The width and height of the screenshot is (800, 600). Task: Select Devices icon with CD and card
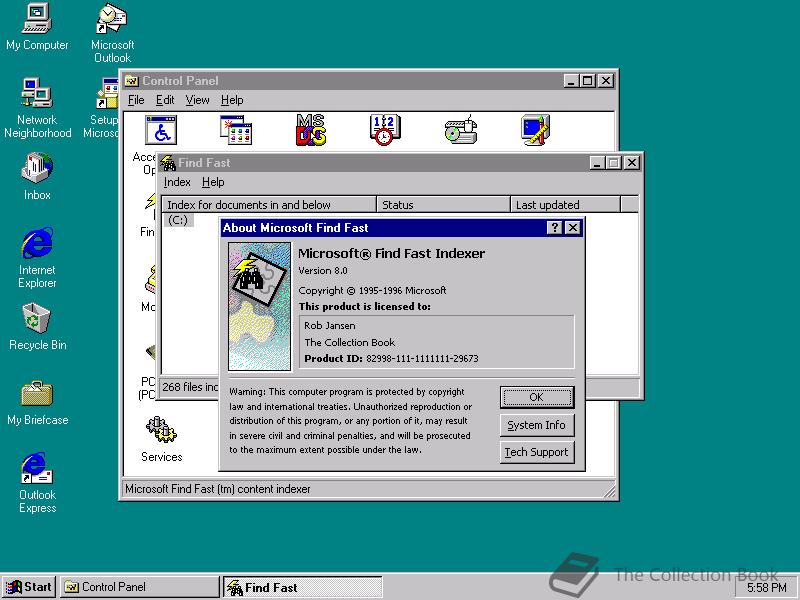pyautogui.click(x=461, y=130)
